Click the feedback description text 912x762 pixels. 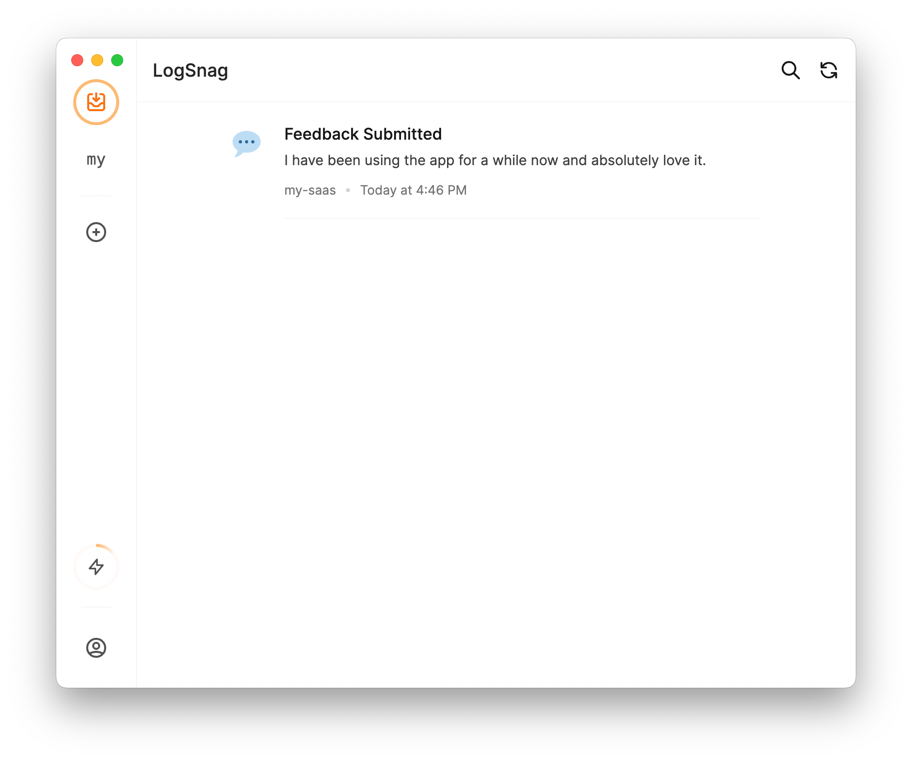click(495, 160)
